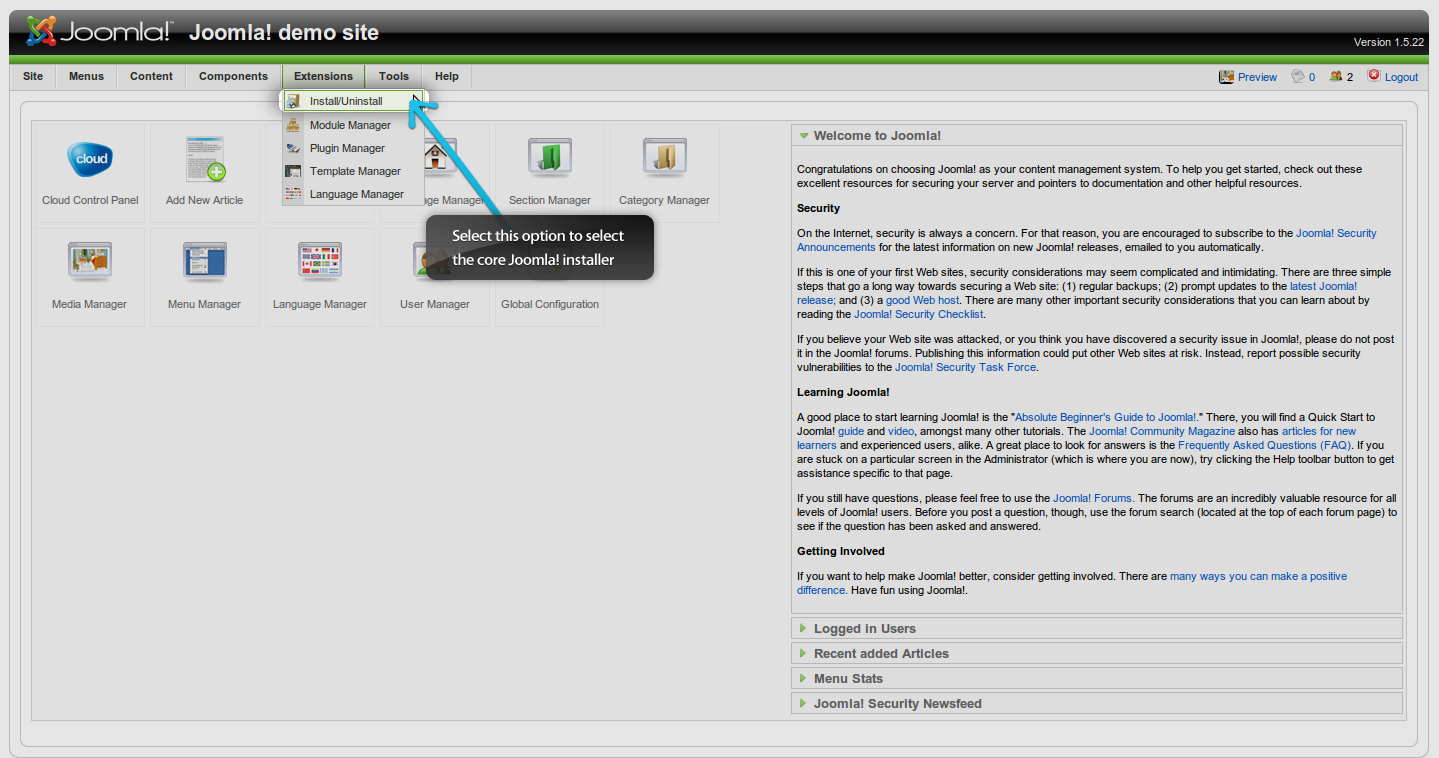Screen dimensions: 1439x758
Task: Open the good Web host link
Action: click(x=922, y=300)
